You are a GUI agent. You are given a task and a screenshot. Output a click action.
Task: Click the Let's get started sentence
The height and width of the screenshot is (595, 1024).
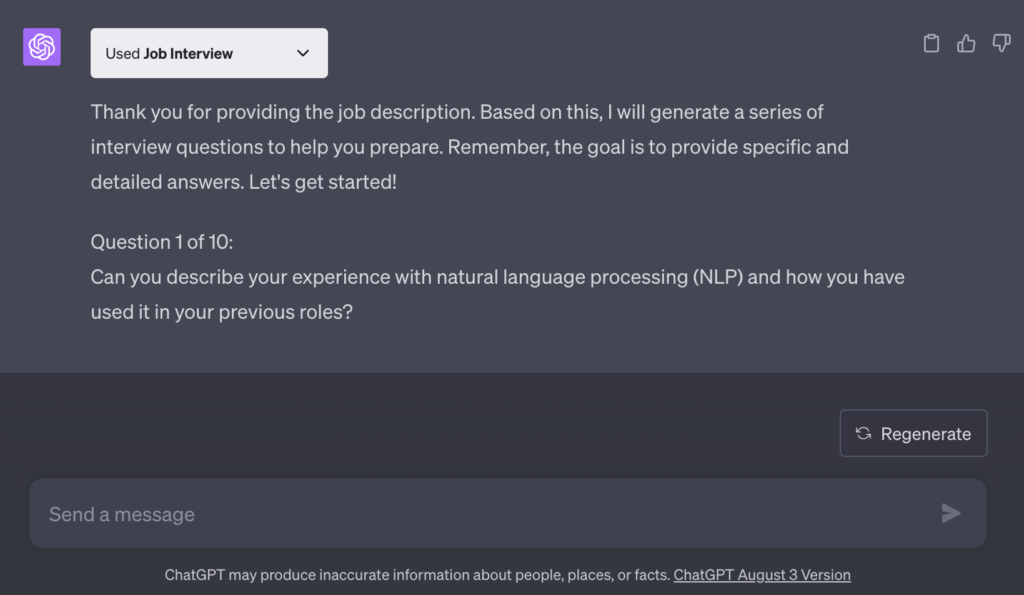coord(323,182)
